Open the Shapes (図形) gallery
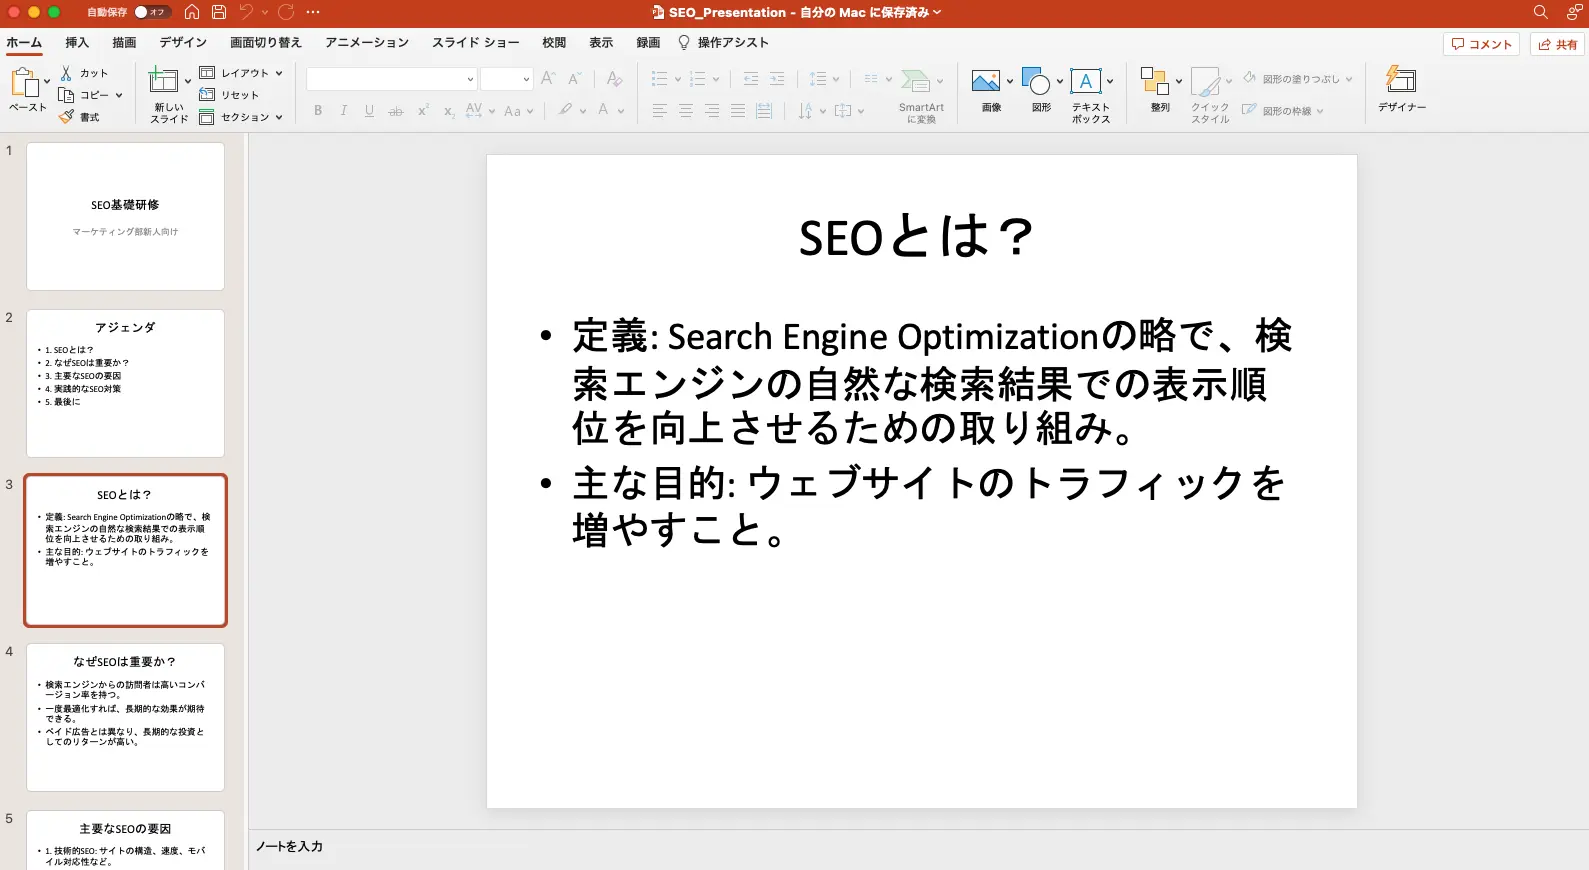 pos(1036,81)
